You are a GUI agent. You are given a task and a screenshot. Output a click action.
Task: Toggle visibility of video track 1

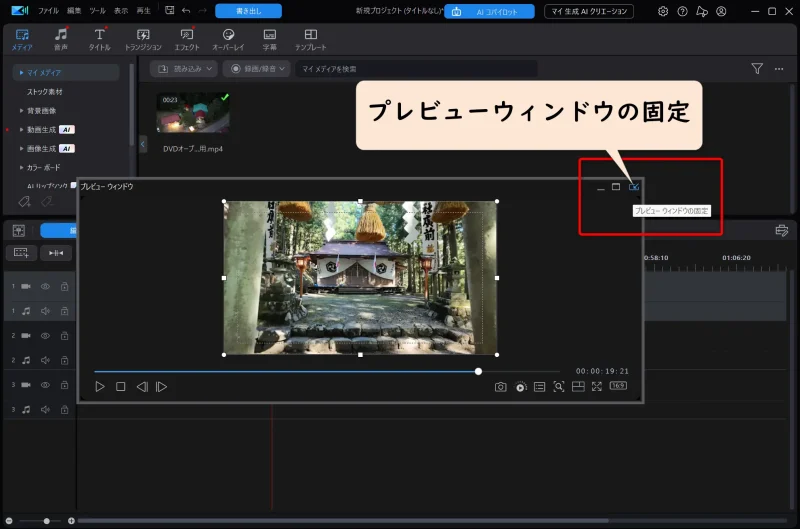point(45,287)
